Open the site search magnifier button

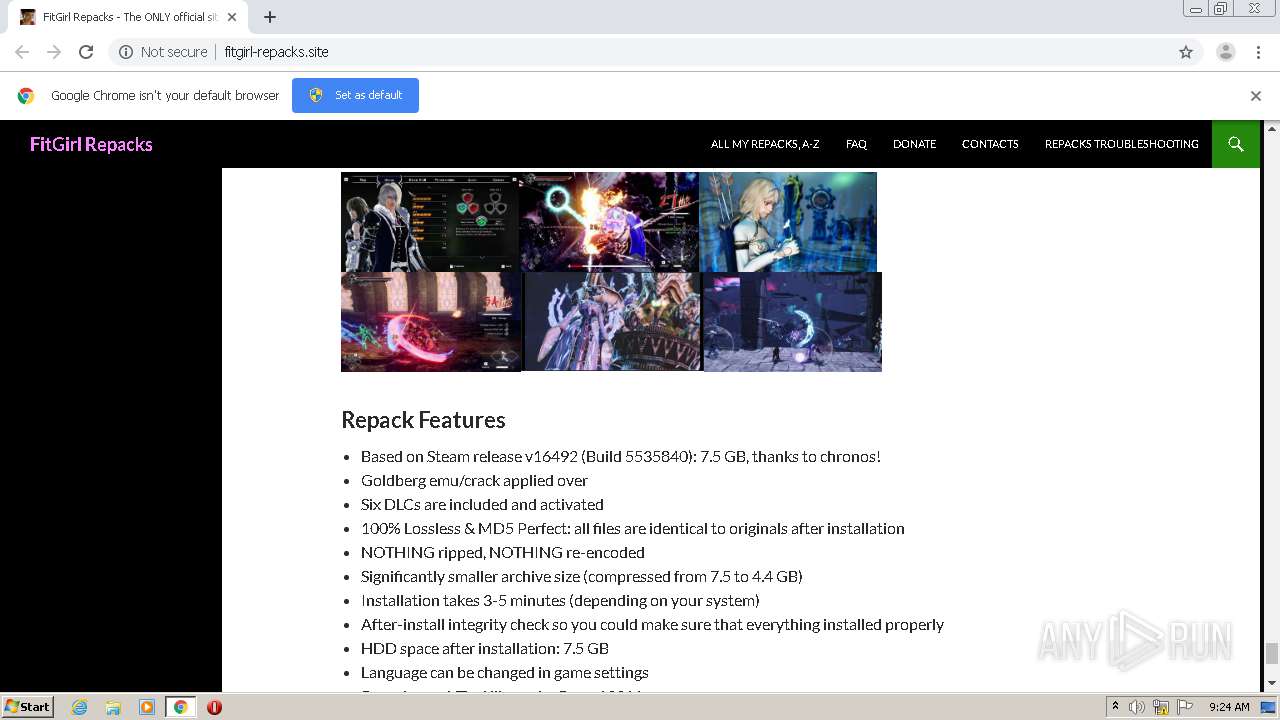1236,144
